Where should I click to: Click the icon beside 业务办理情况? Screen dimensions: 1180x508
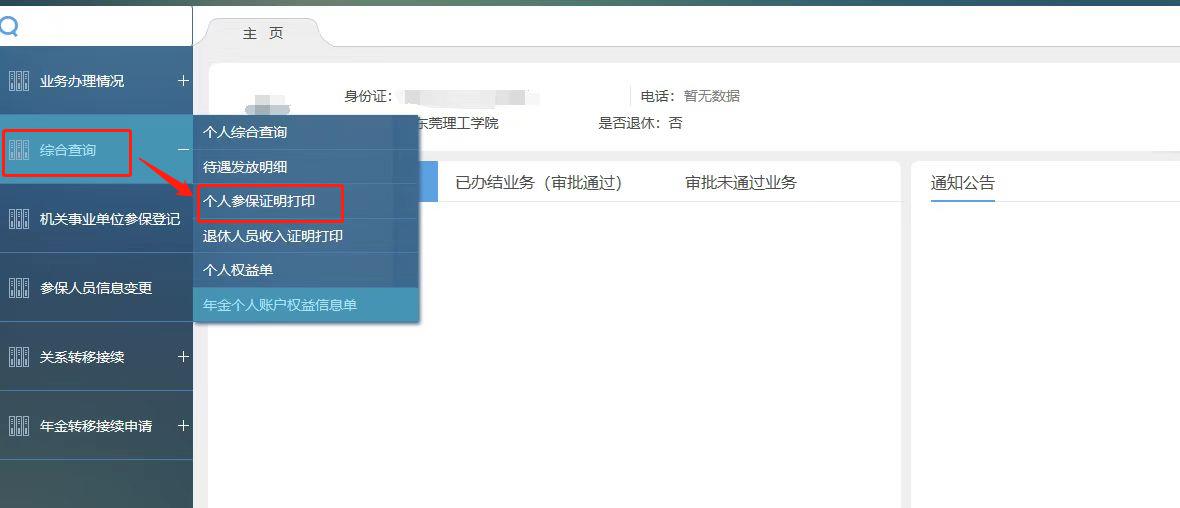18,81
